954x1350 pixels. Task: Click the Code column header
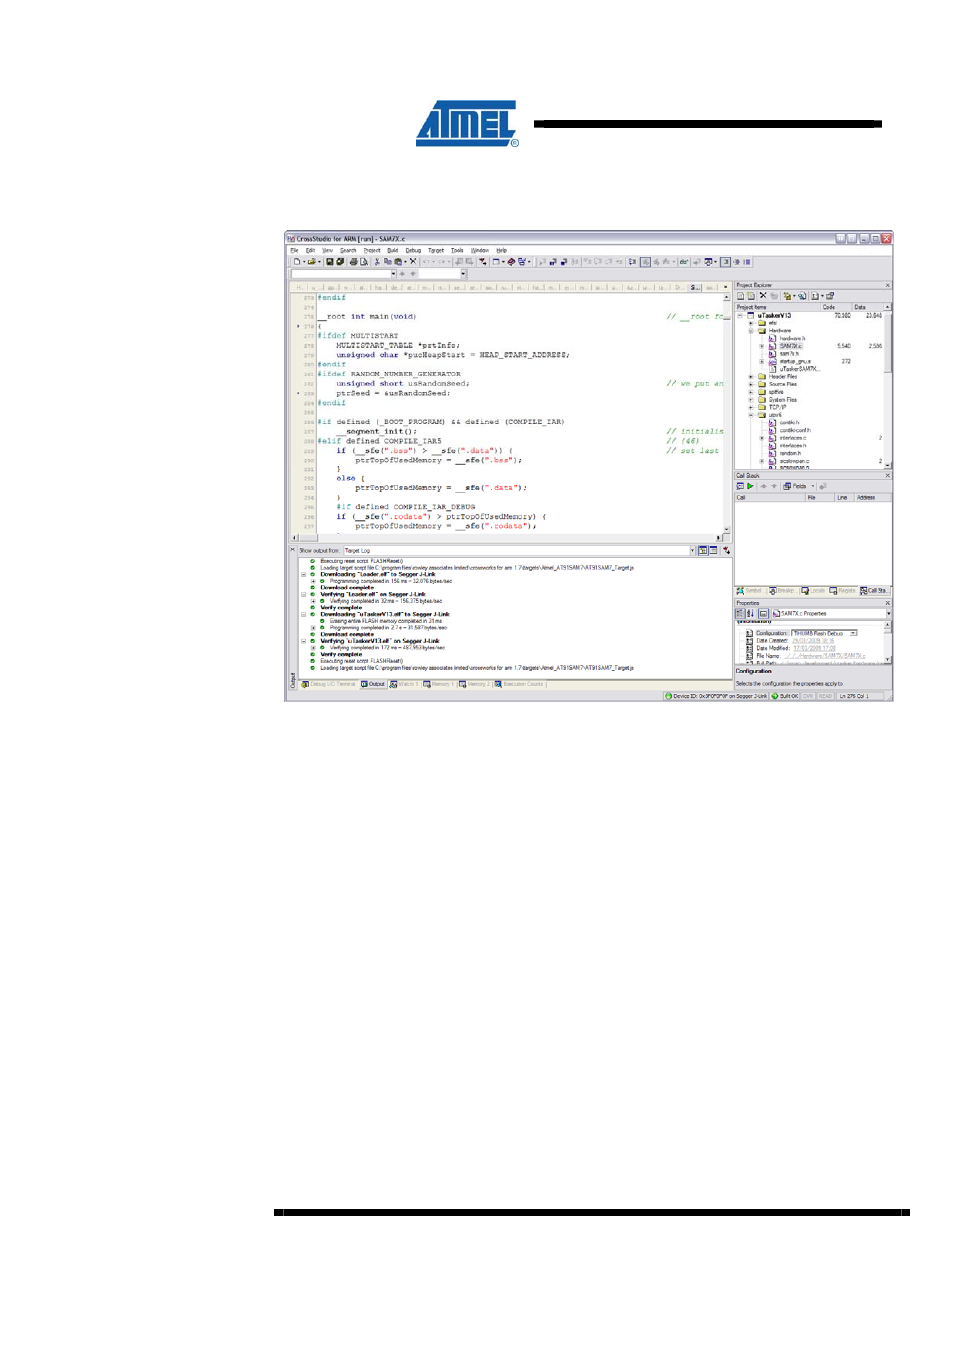tap(836, 307)
